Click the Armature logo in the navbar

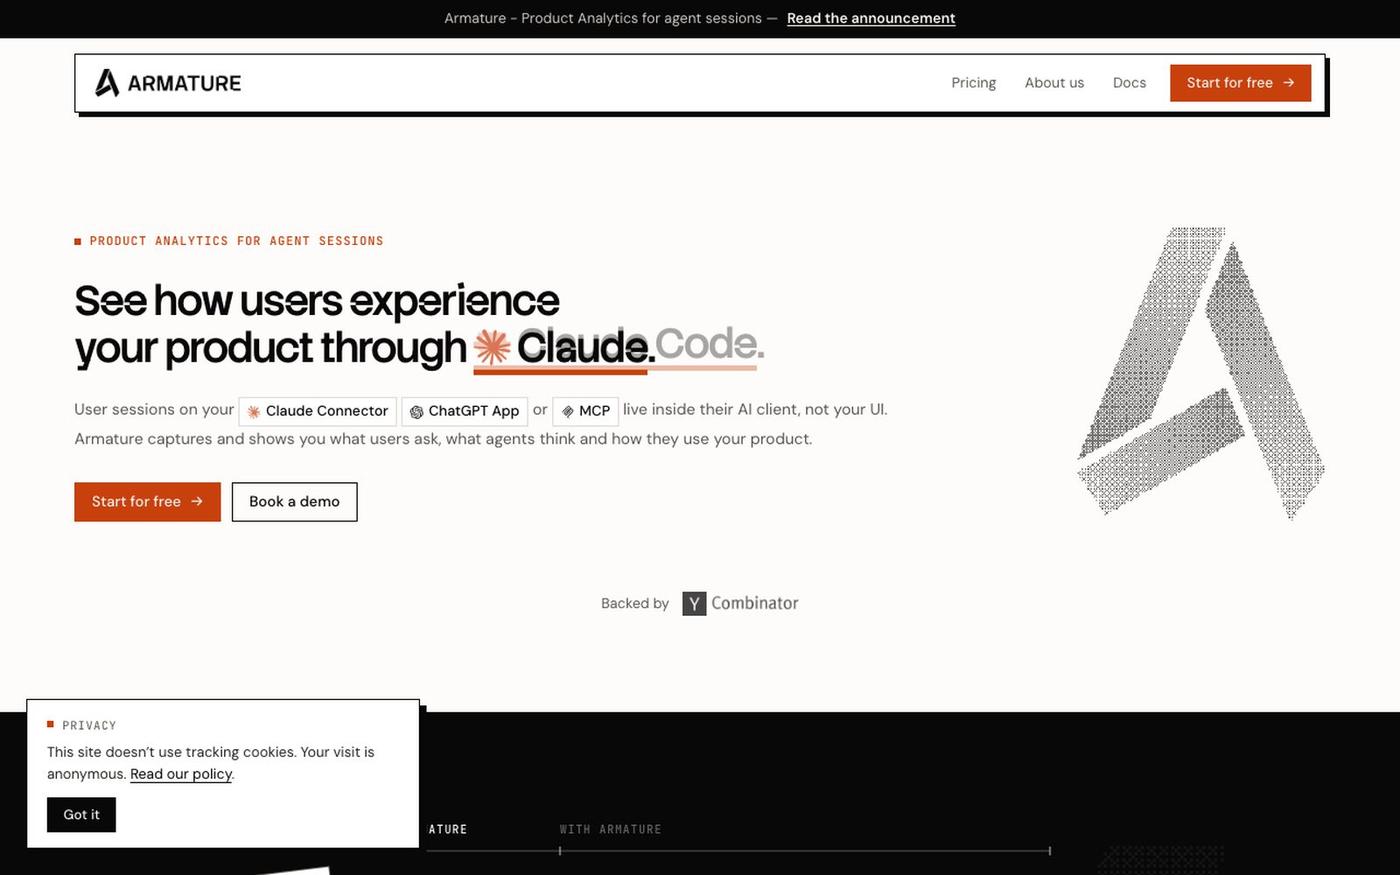(x=168, y=83)
